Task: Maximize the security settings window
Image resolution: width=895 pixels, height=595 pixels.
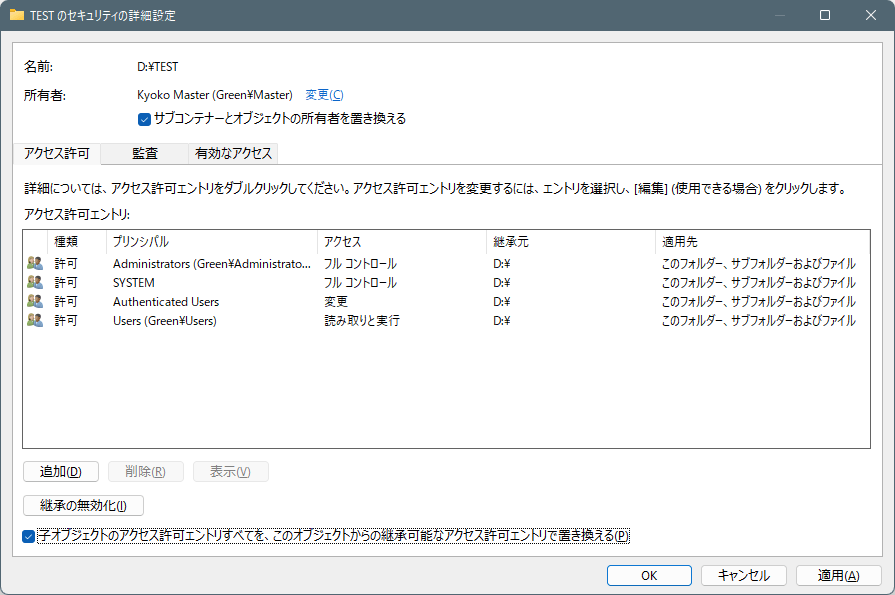Action: click(x=825, y=15)
